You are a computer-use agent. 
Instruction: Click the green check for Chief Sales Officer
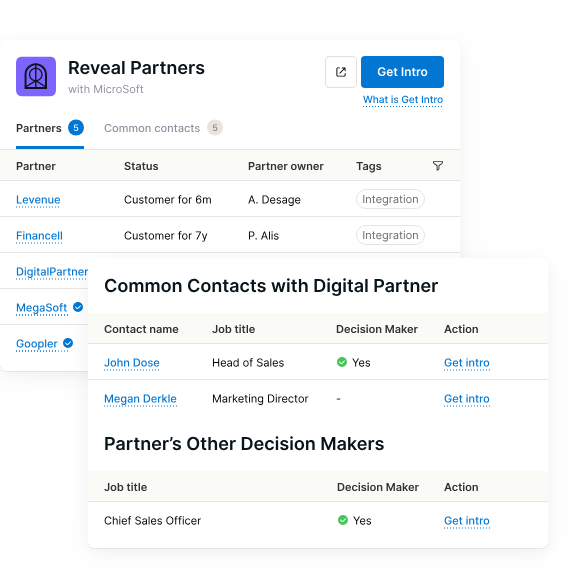[x=343, y=520]
